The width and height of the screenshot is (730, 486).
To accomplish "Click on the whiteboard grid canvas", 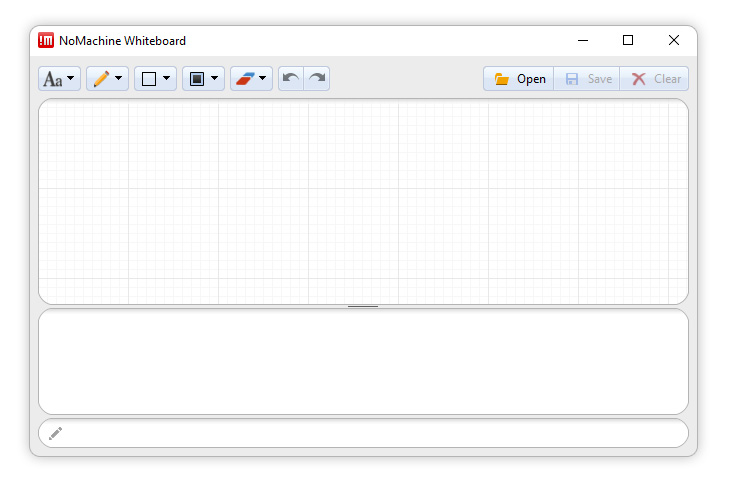I will (363, 200).
